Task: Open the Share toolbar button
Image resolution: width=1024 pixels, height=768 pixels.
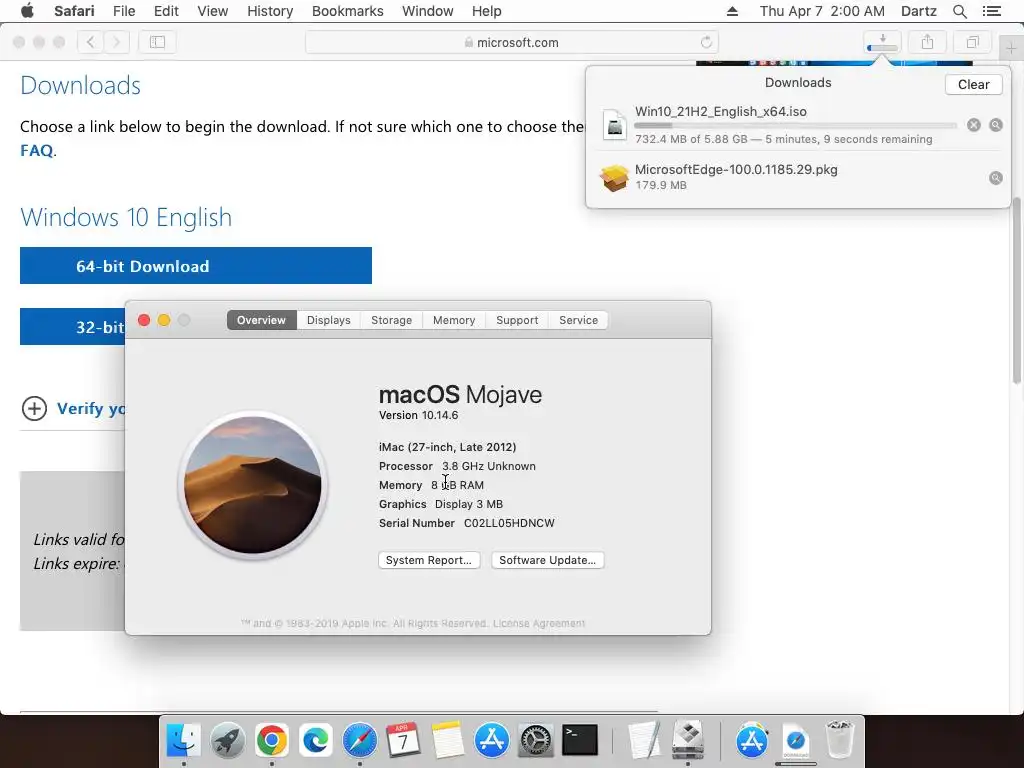Action: coord(927,42)
